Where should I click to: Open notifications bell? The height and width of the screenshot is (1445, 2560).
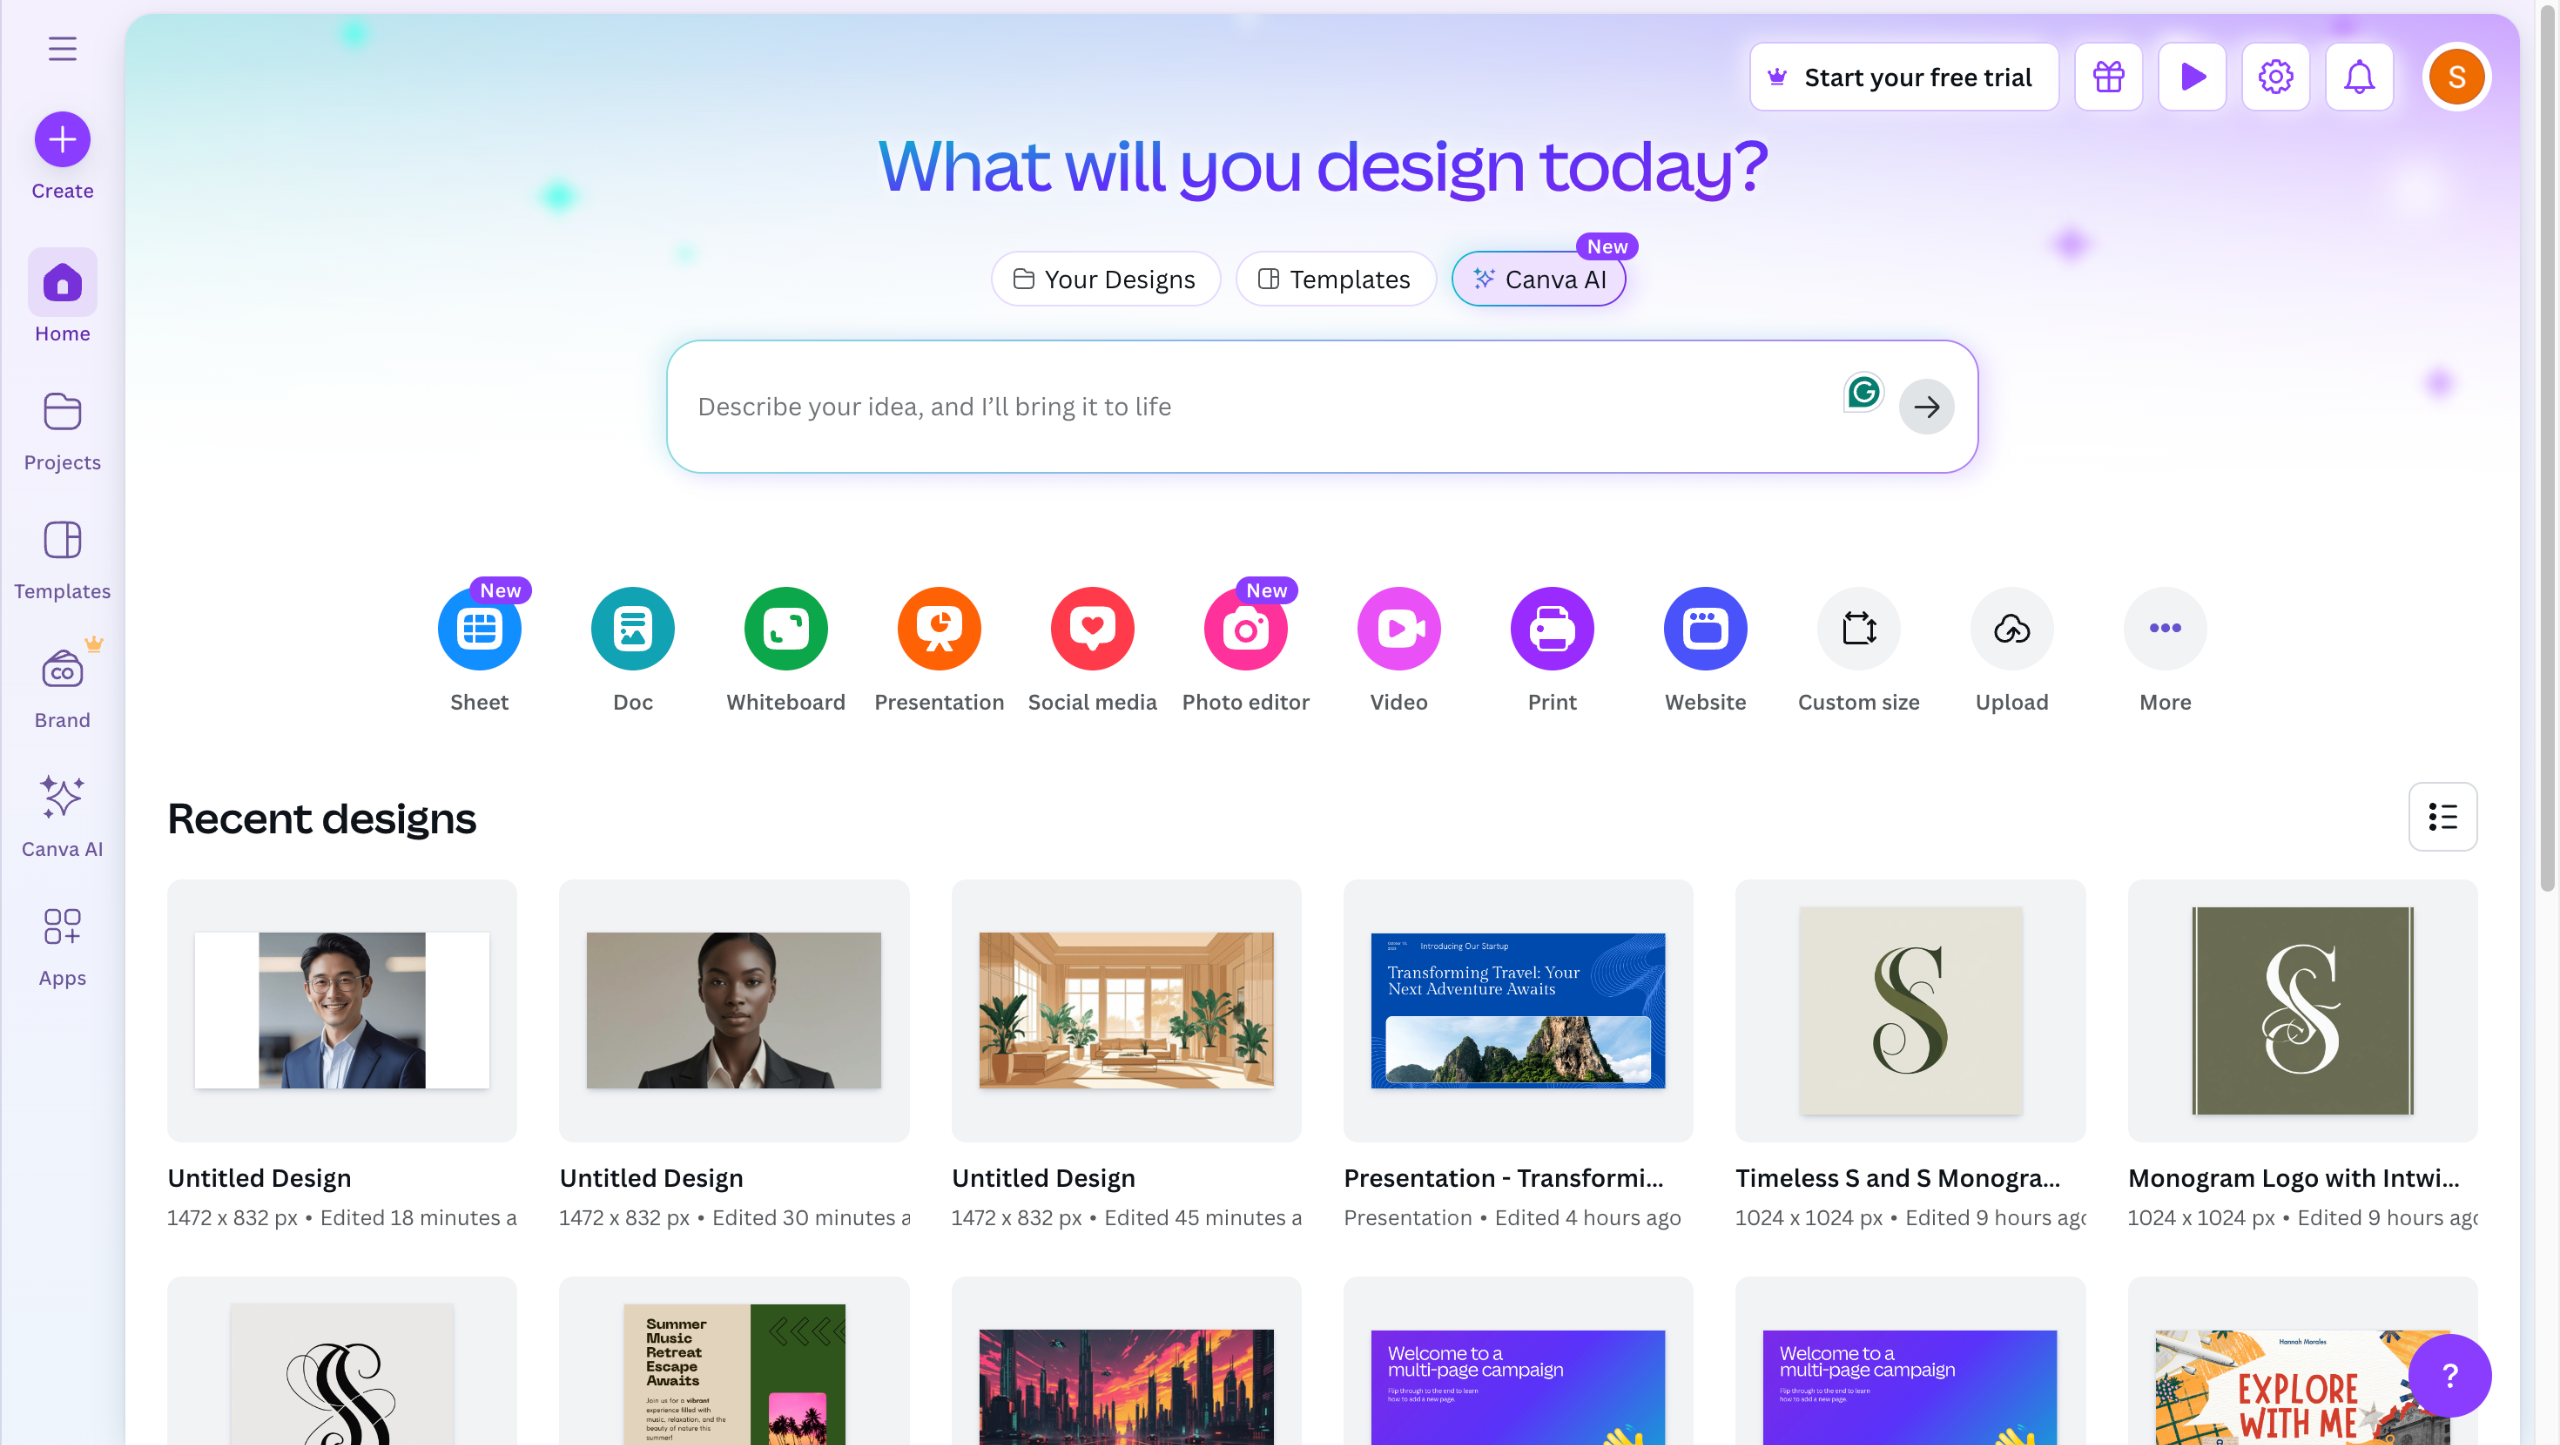tap(2360, 77)
